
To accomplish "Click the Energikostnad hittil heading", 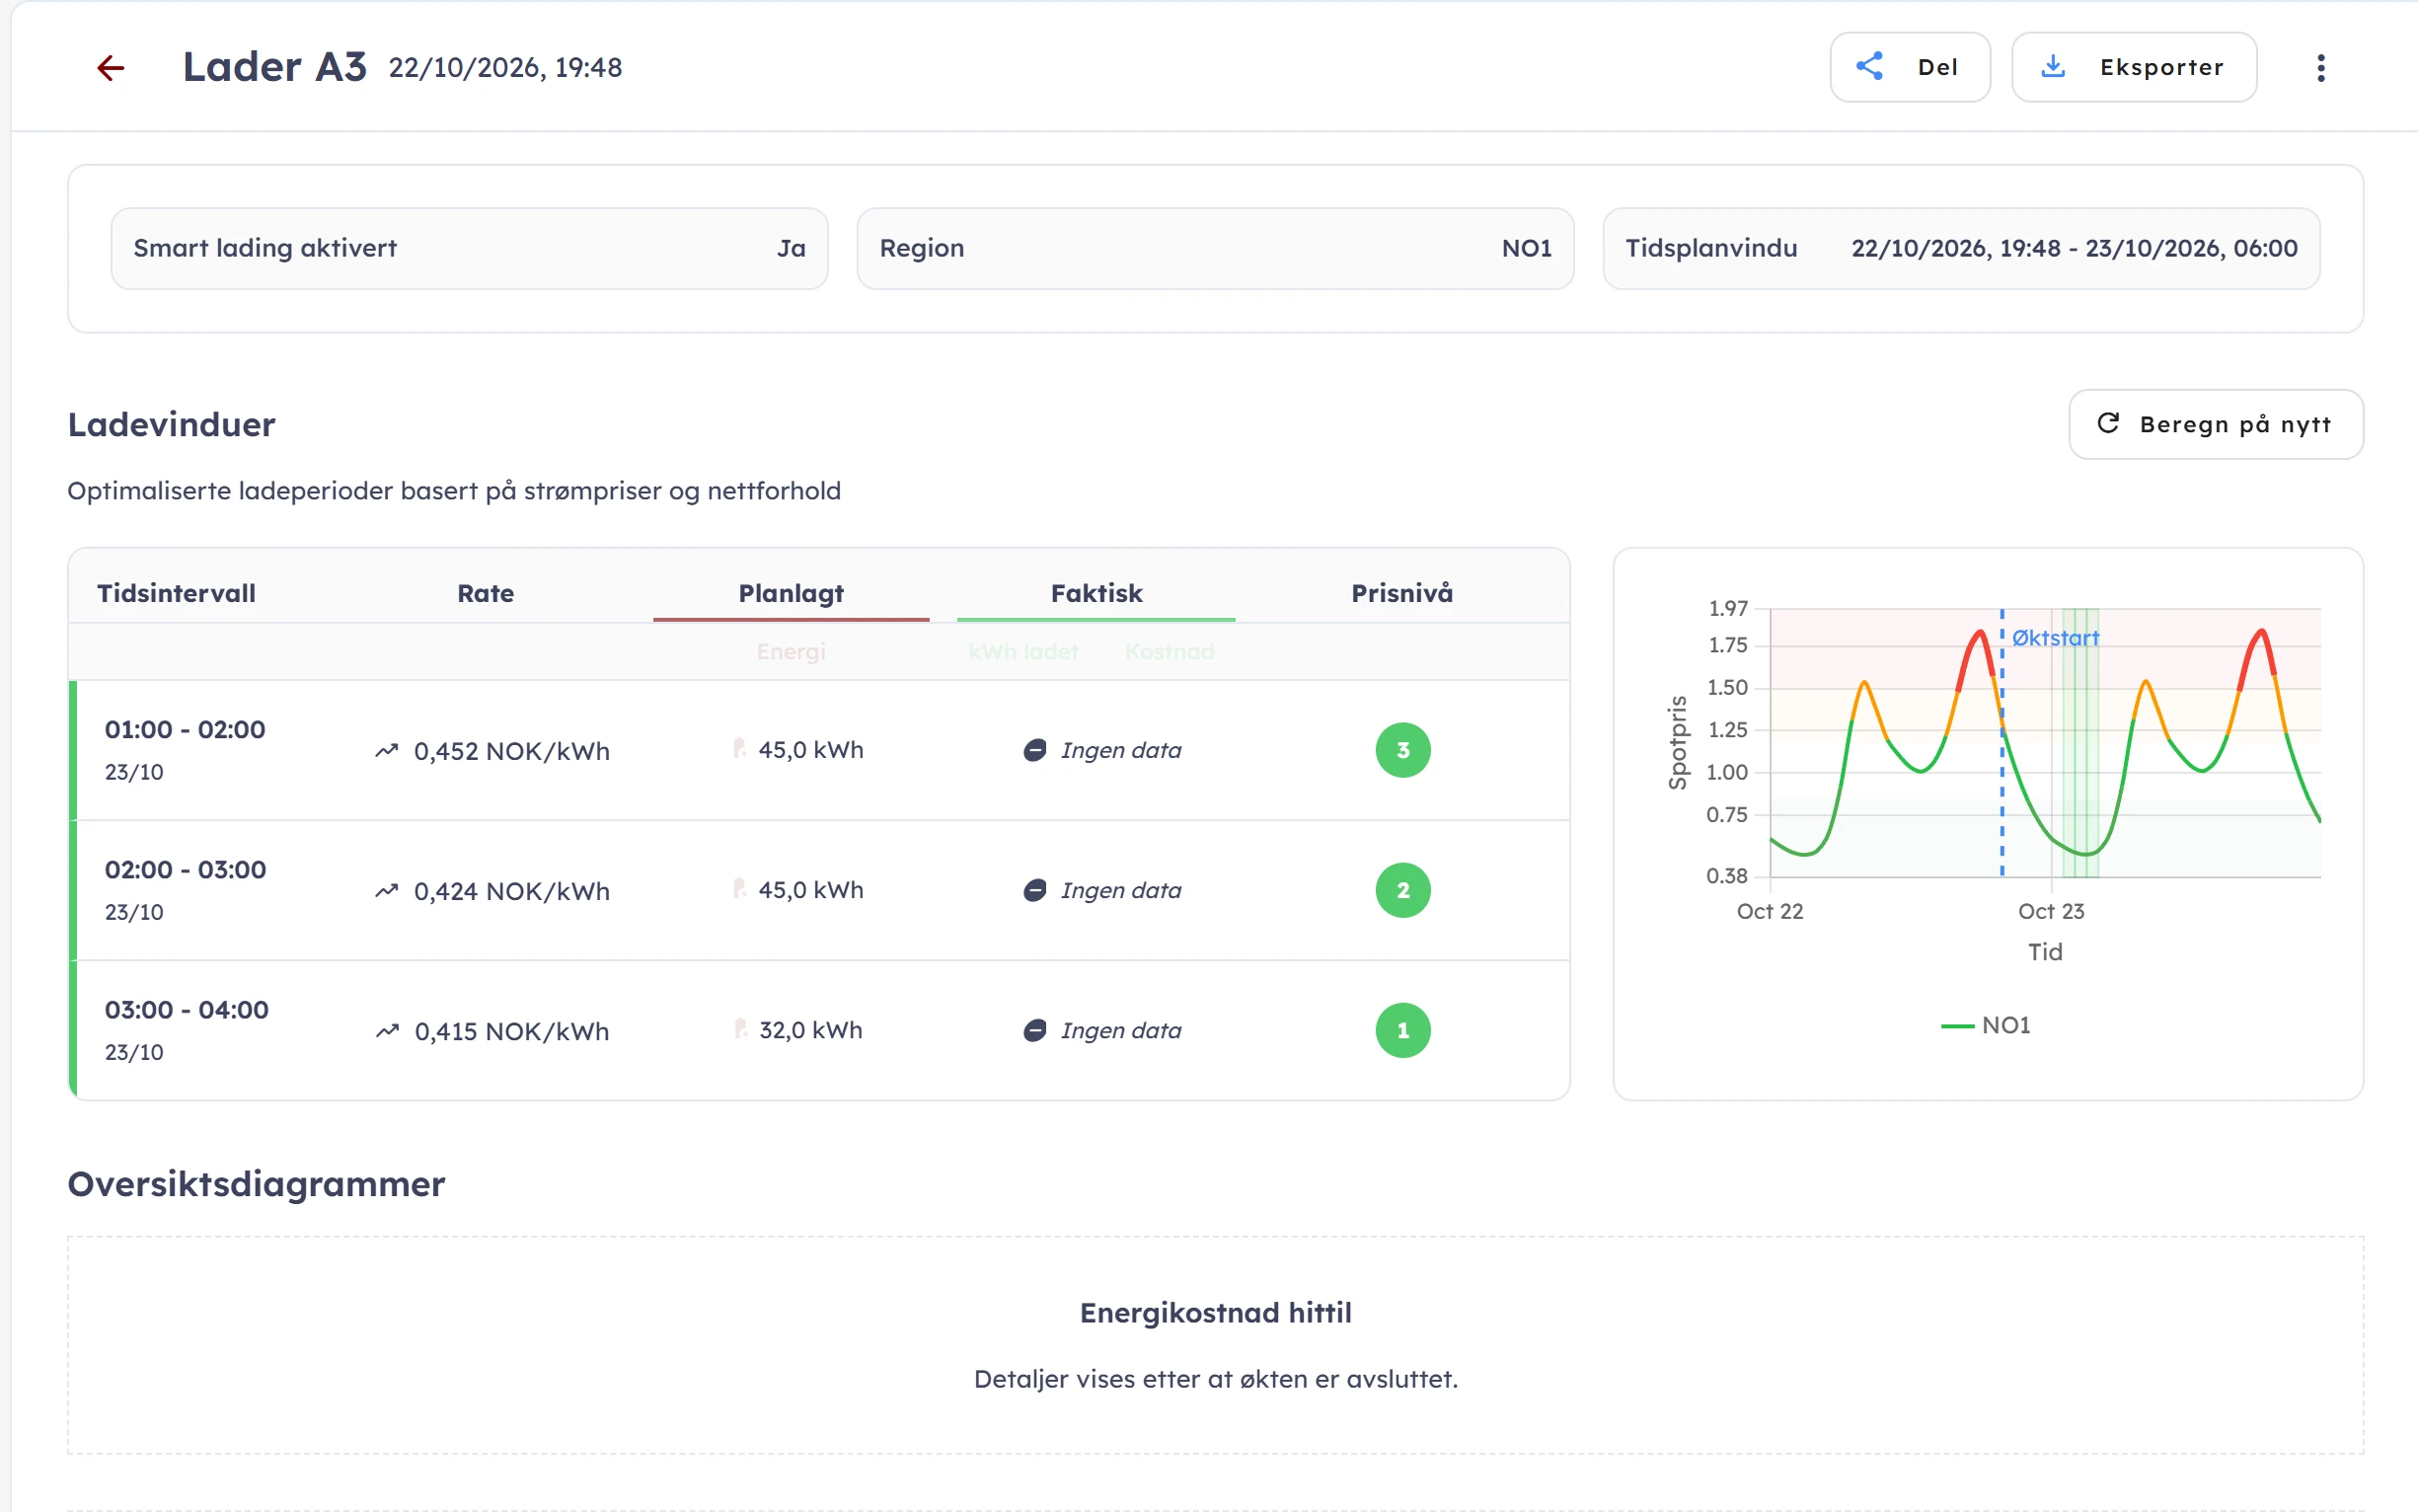I will tap(1215, 1312).
